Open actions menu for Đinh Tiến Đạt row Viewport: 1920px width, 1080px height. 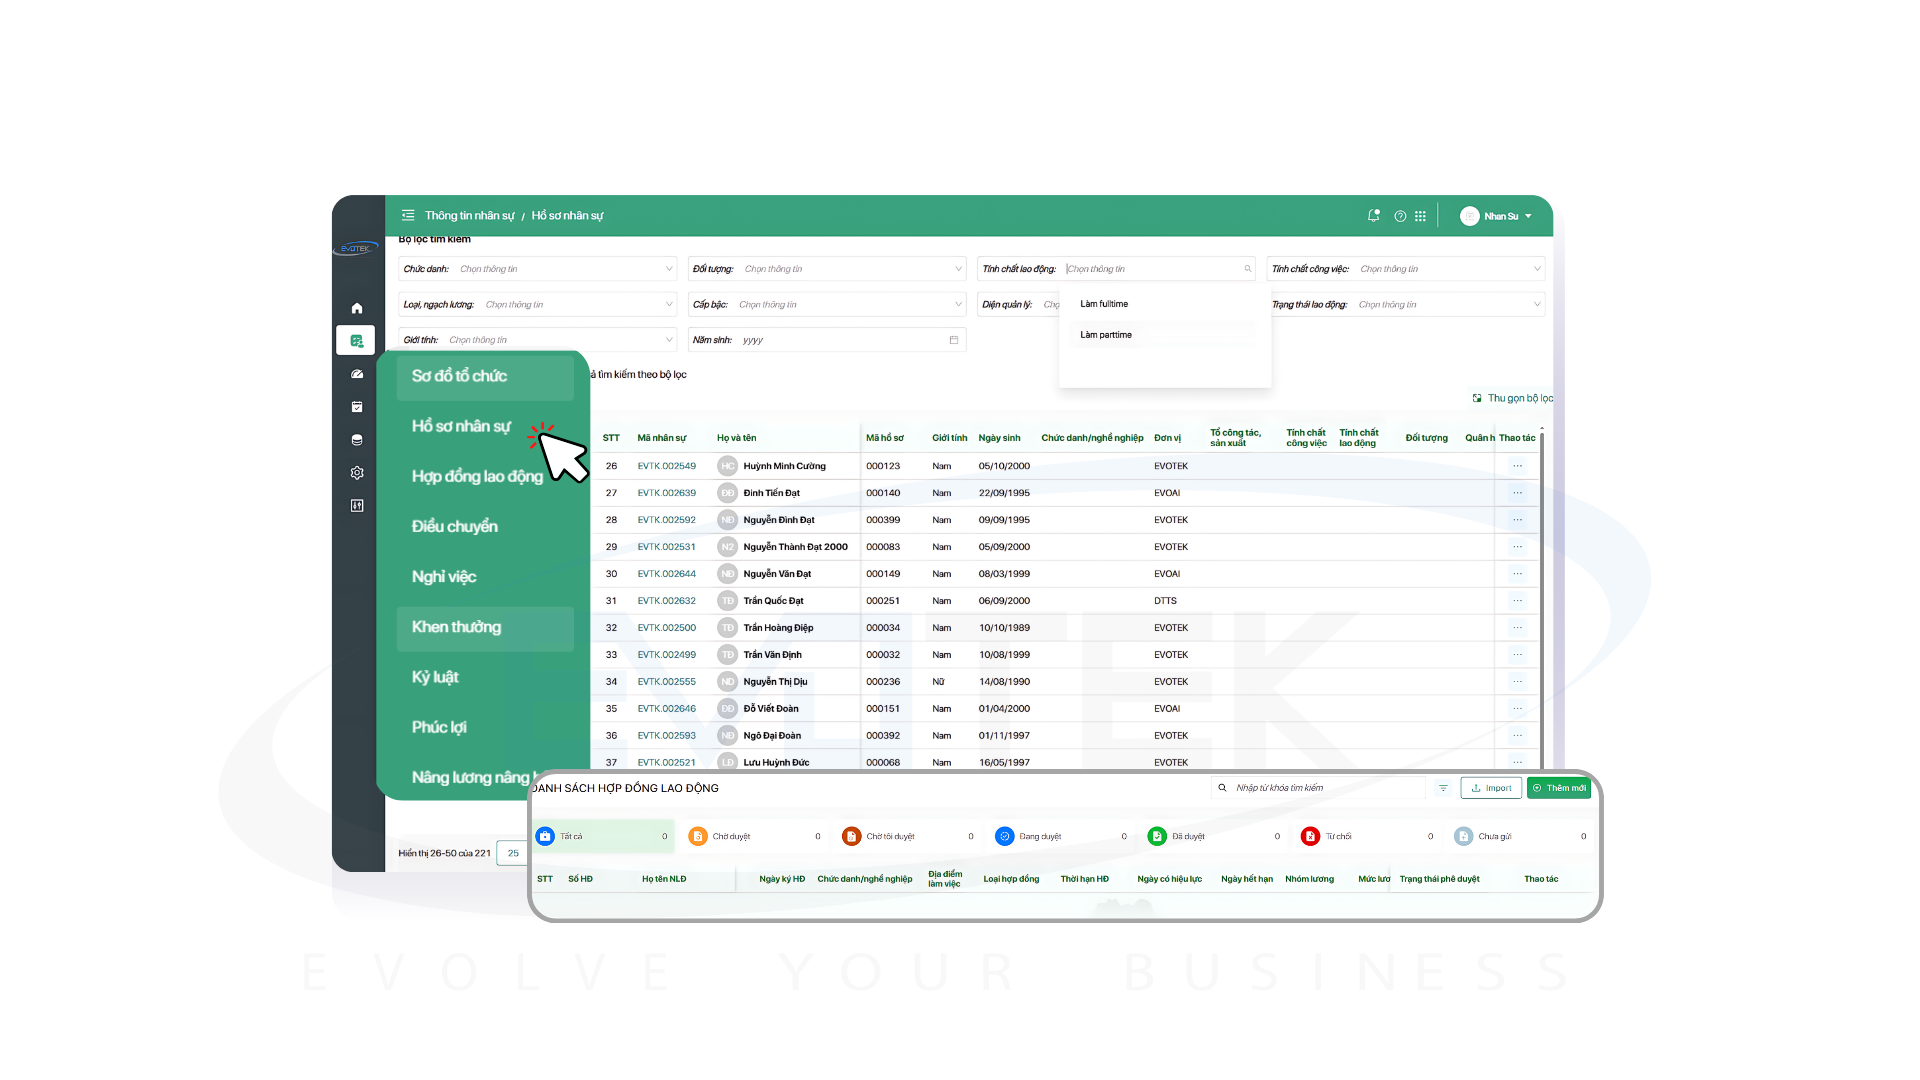(1517, 493)
